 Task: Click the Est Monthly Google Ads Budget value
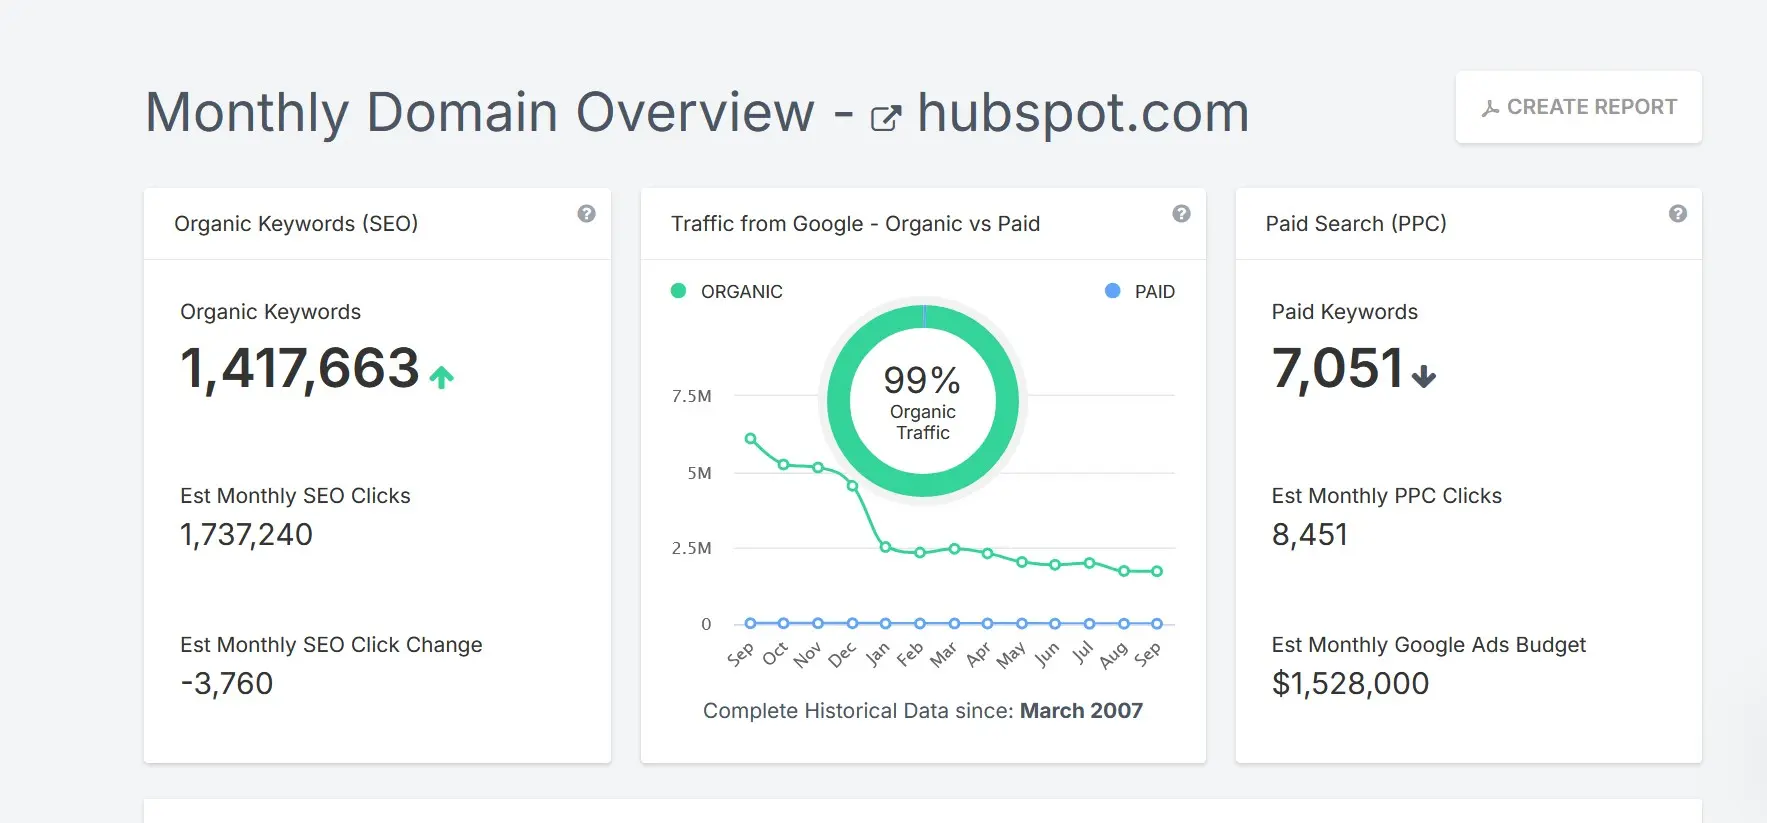(x=1350, y=684)
